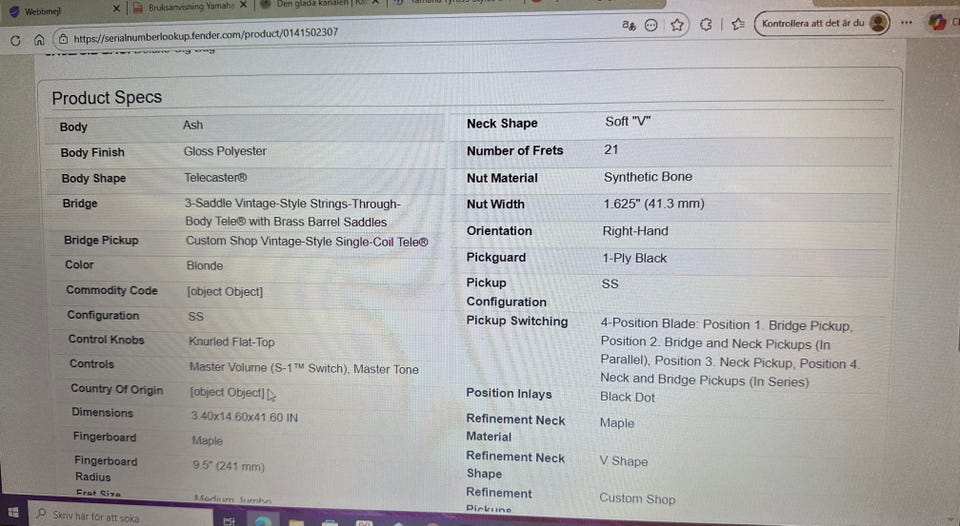Select the V Shape refinement neck value
This screenshot has height=526, width=960.
(623, 461)
